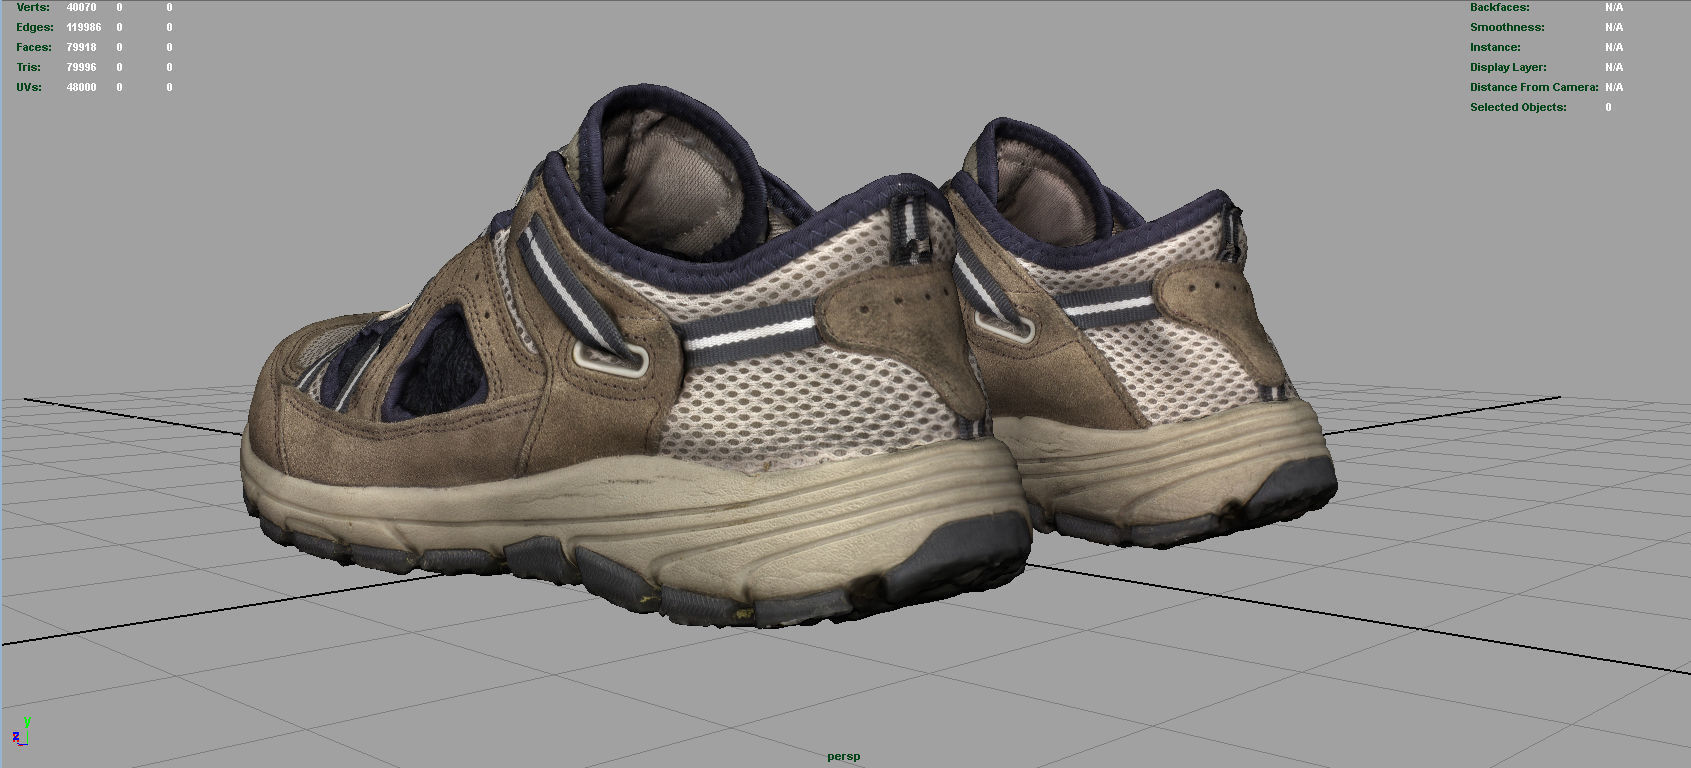Click the 'Tris:' heads-up label
This screenshot has height=768, width=1691.
tap(29, 67)
